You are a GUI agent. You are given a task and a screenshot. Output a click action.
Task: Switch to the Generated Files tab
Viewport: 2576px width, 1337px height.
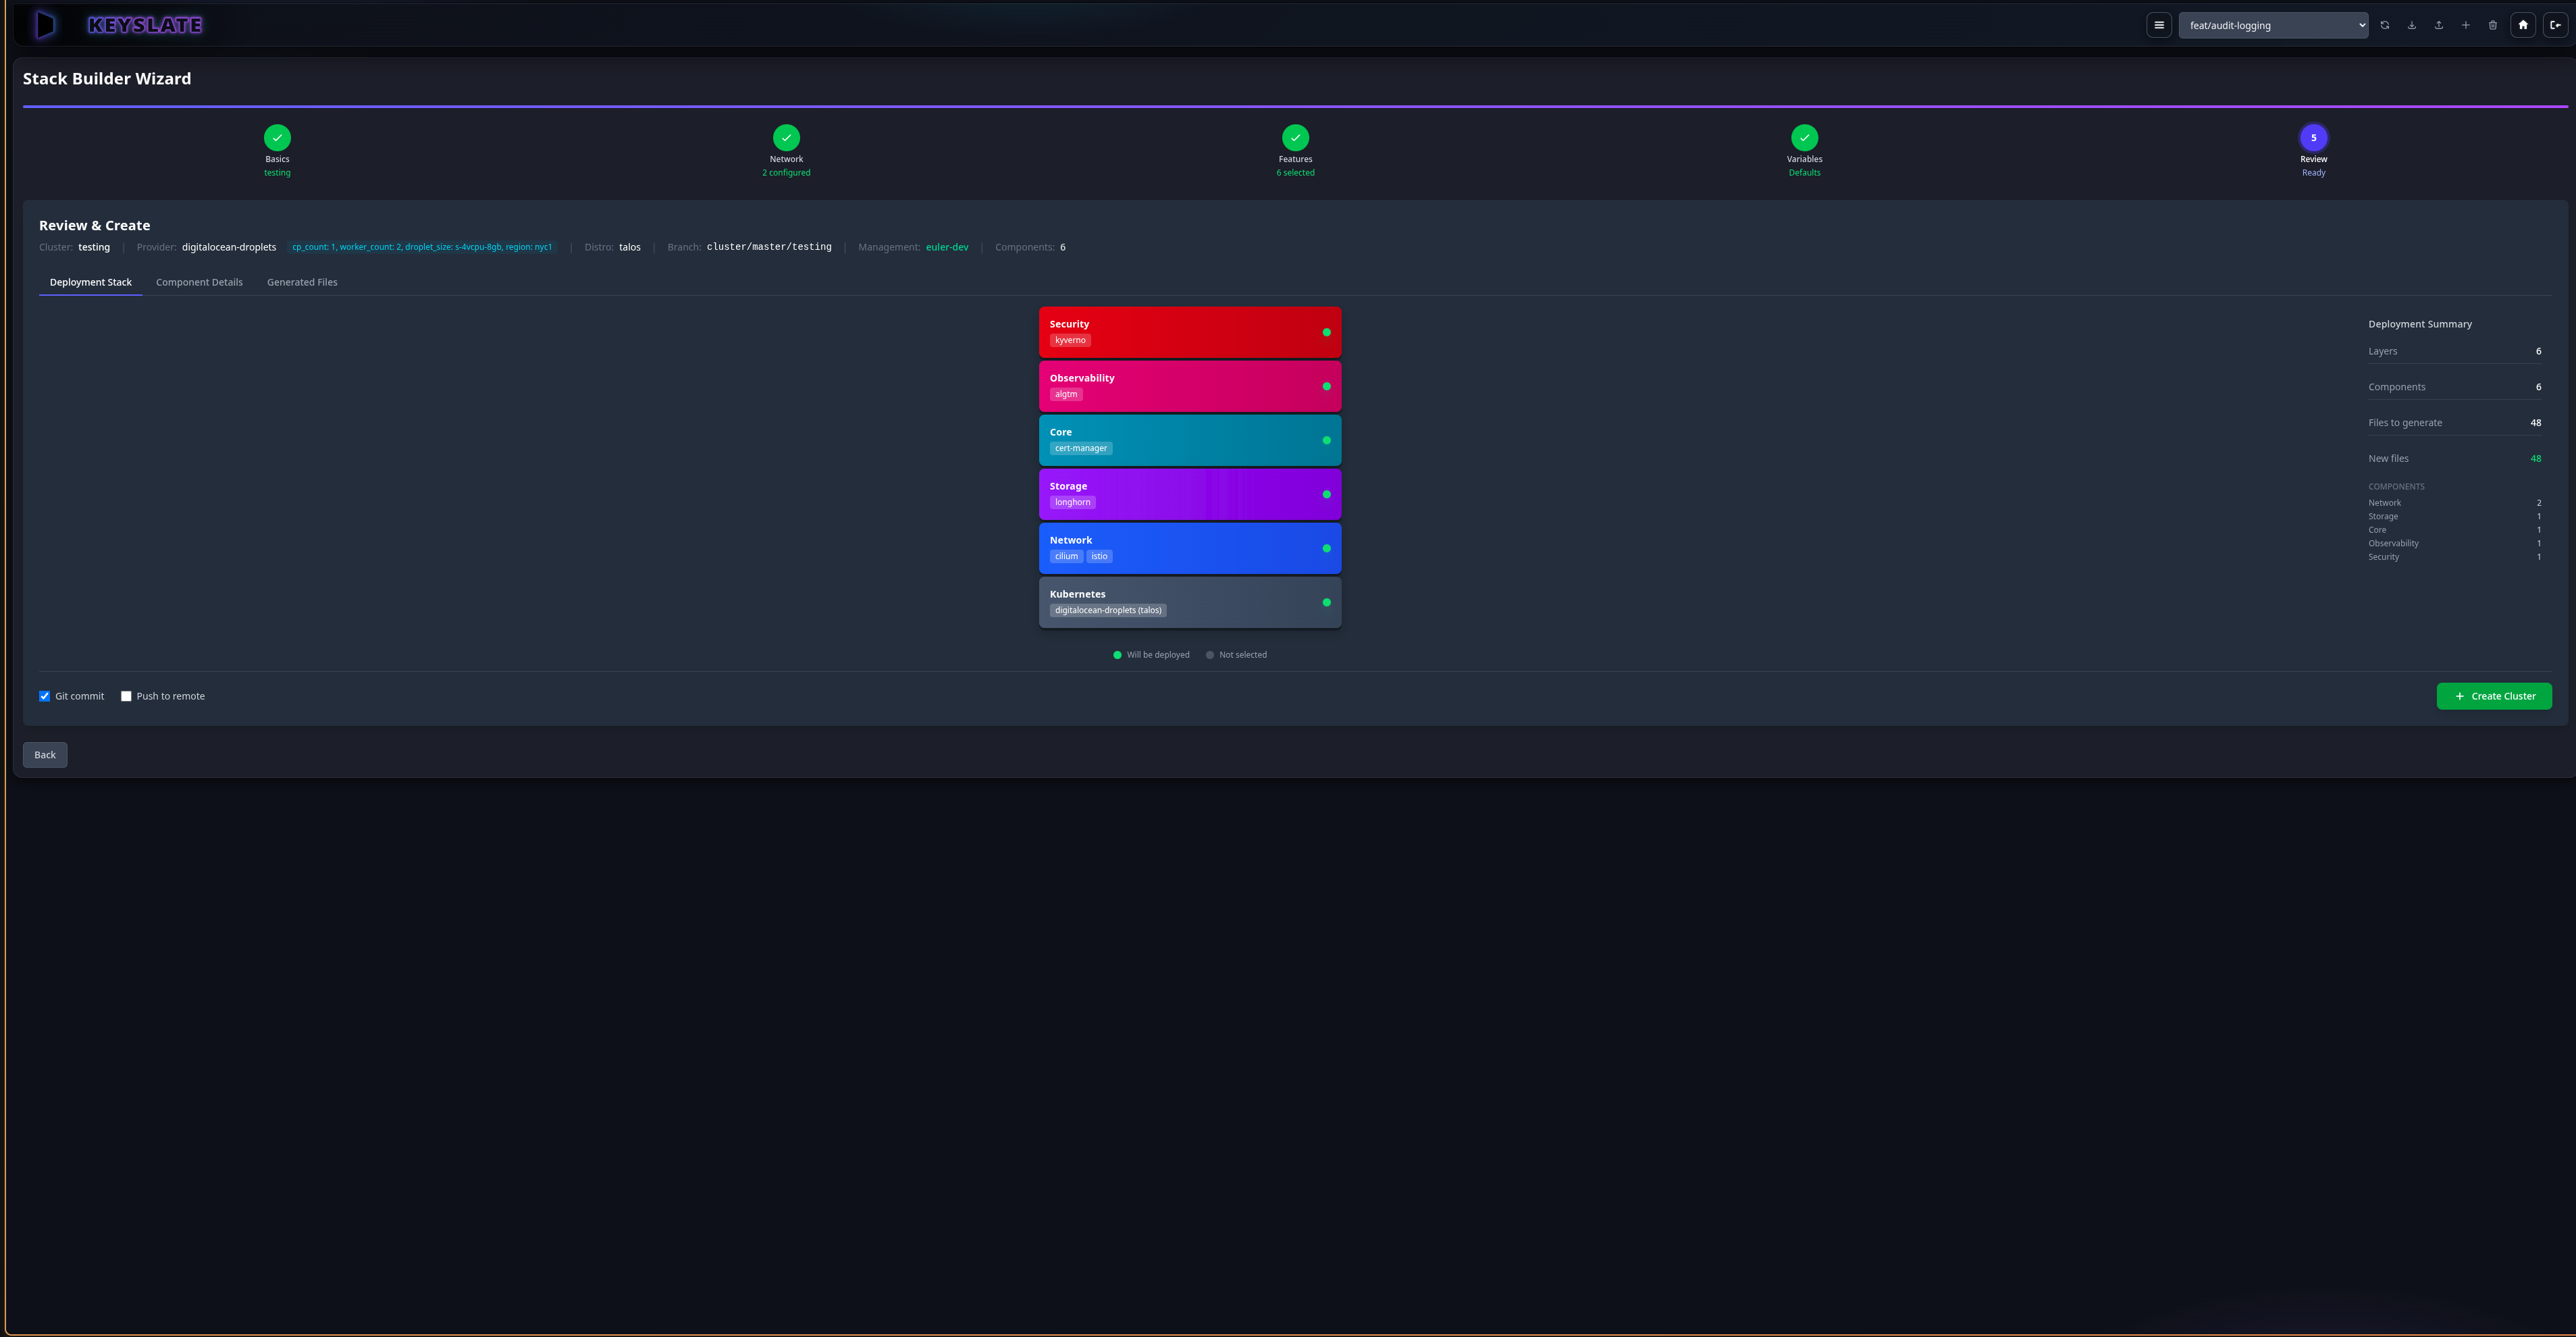point(302,282)
